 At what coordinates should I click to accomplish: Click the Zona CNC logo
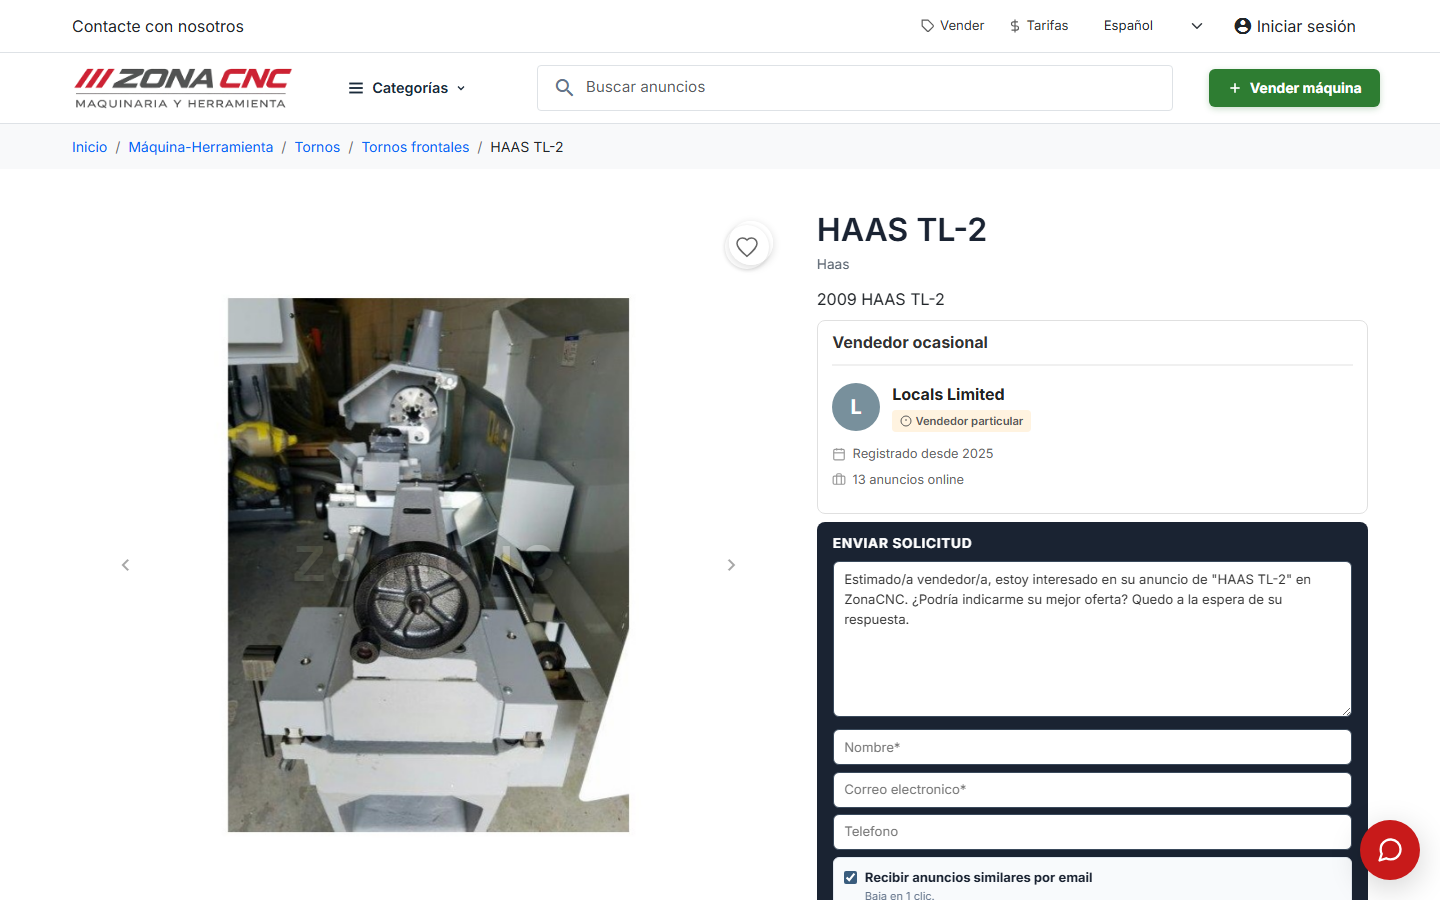point(183,88)
